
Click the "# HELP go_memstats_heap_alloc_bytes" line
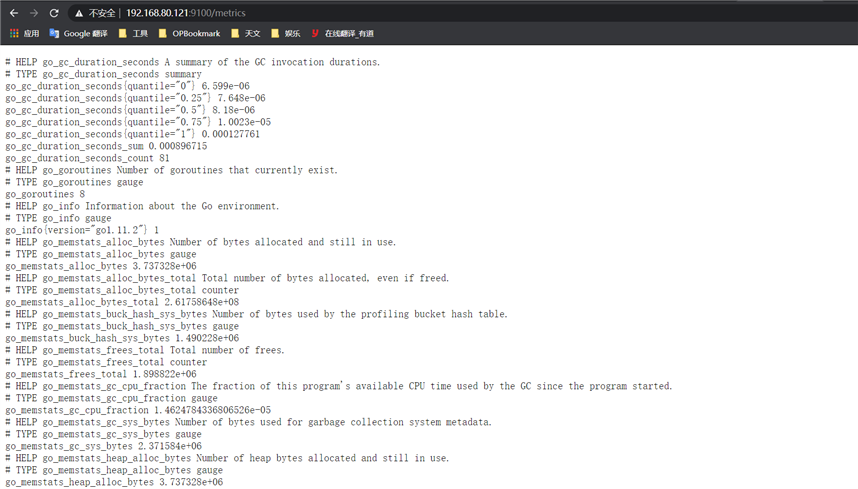tap(227, 459)
